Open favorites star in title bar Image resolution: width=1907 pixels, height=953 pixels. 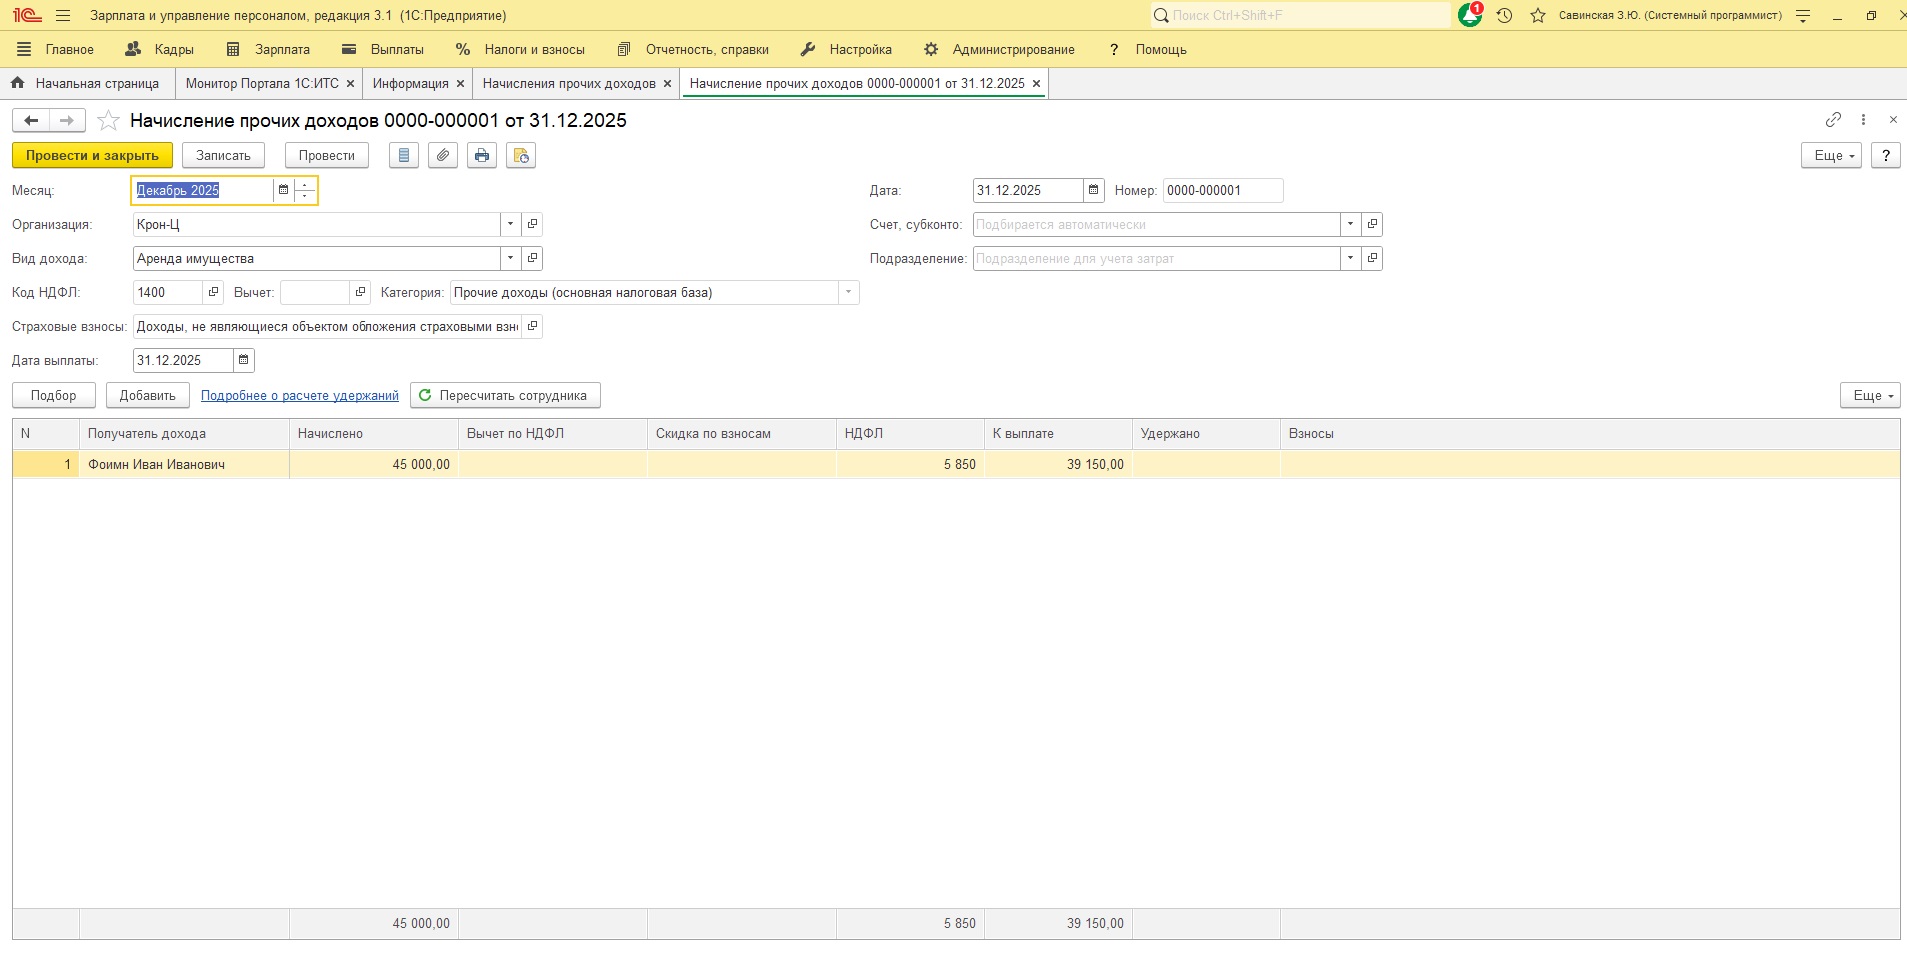pos(1538,16)
